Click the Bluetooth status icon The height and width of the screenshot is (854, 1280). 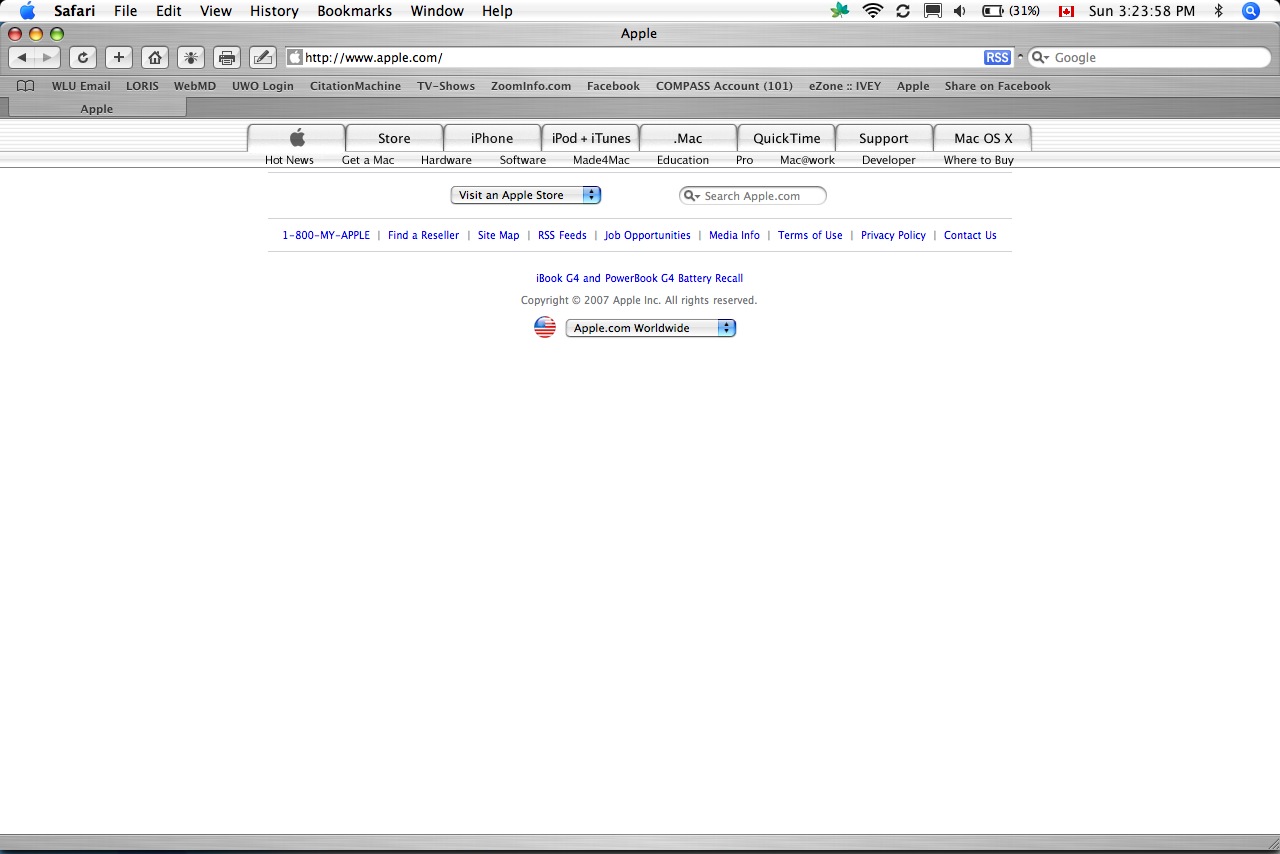point(1218,11)
